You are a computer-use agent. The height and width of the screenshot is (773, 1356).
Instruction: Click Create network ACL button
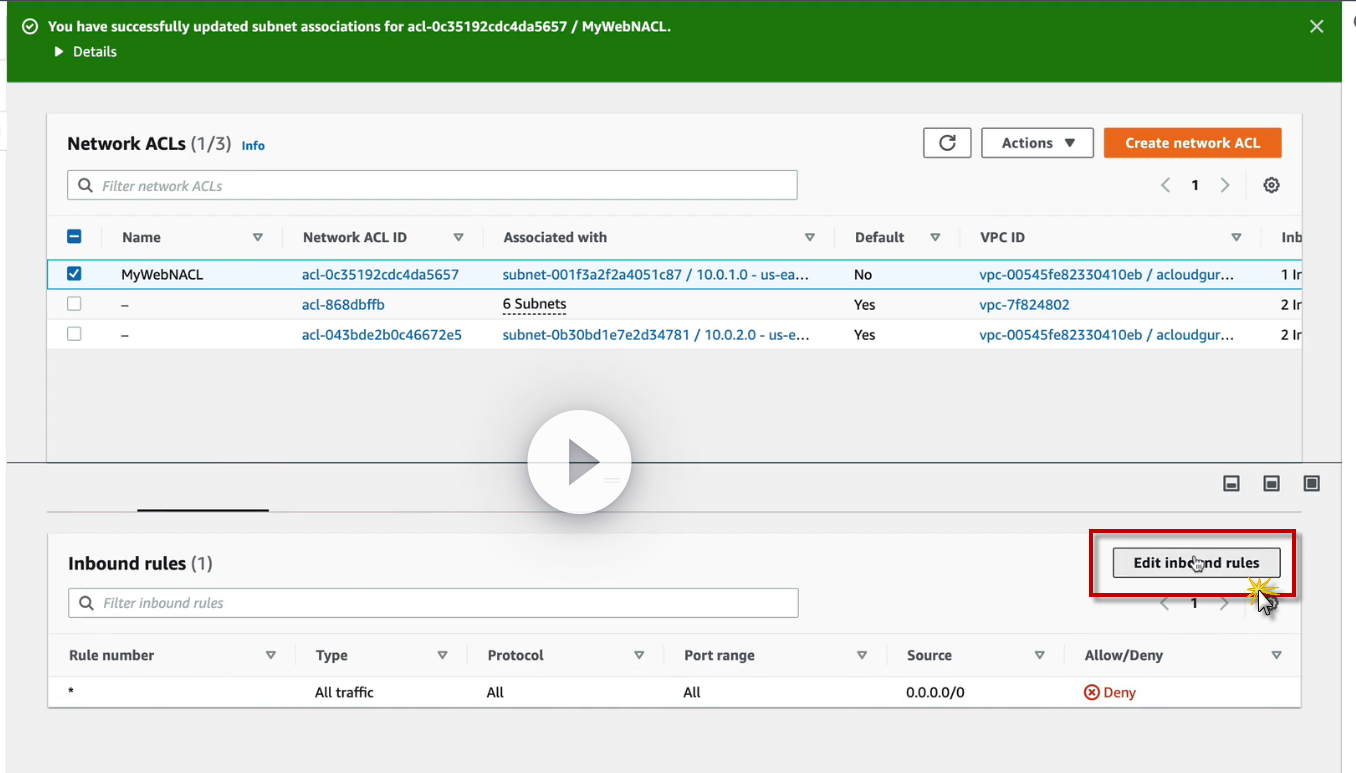[1192, 143]
